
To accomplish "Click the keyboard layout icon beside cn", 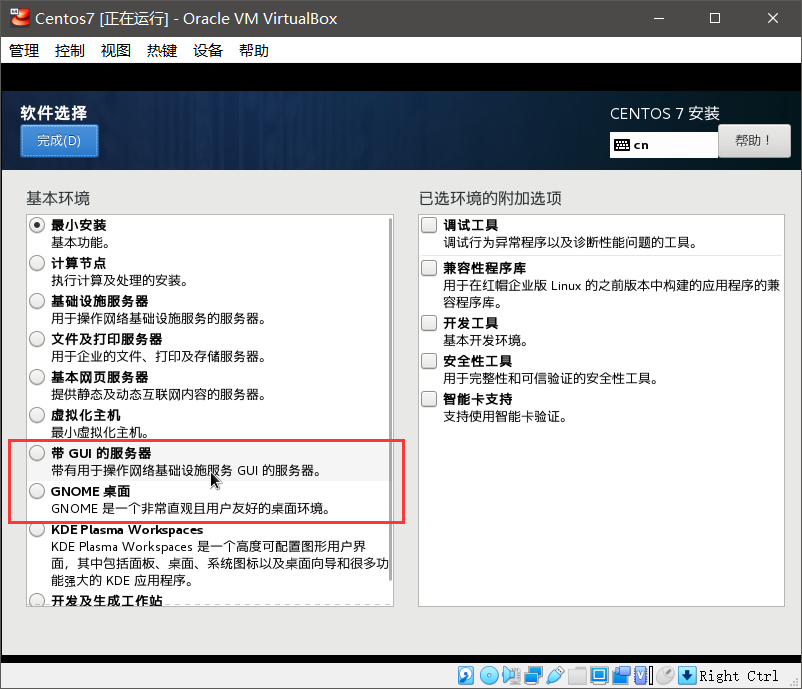I will tap(621, 145).
